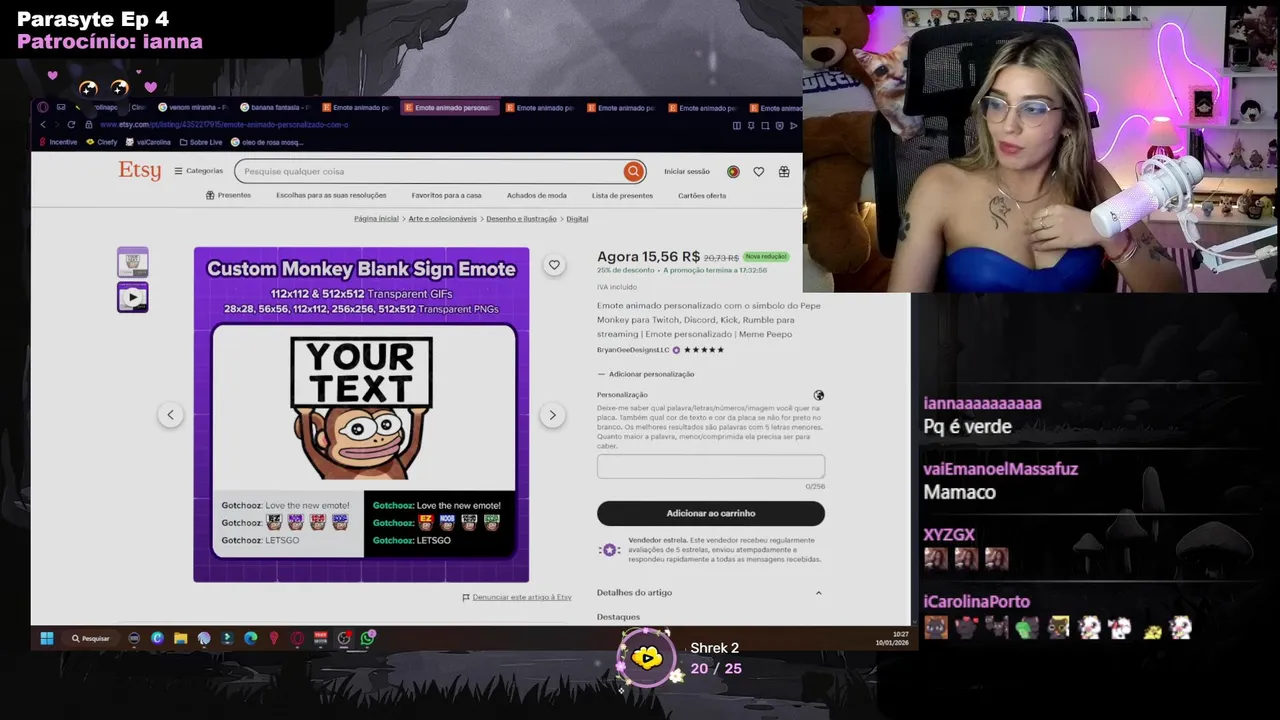Open the gift icon in Etsy header

(784, 172)
